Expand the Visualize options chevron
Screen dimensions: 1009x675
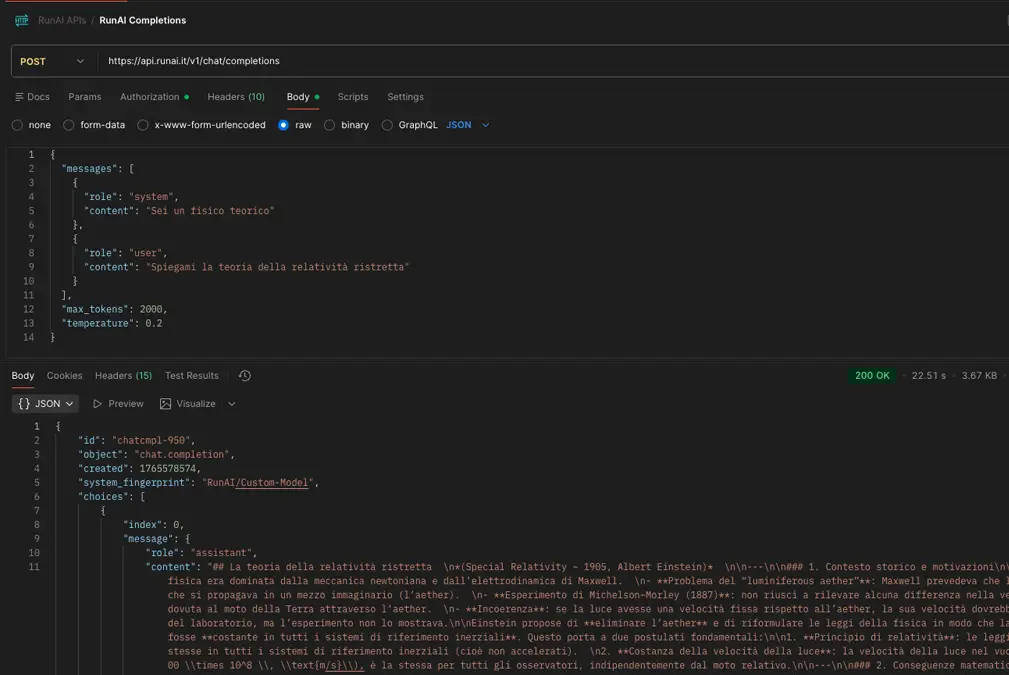click(230, 403)
